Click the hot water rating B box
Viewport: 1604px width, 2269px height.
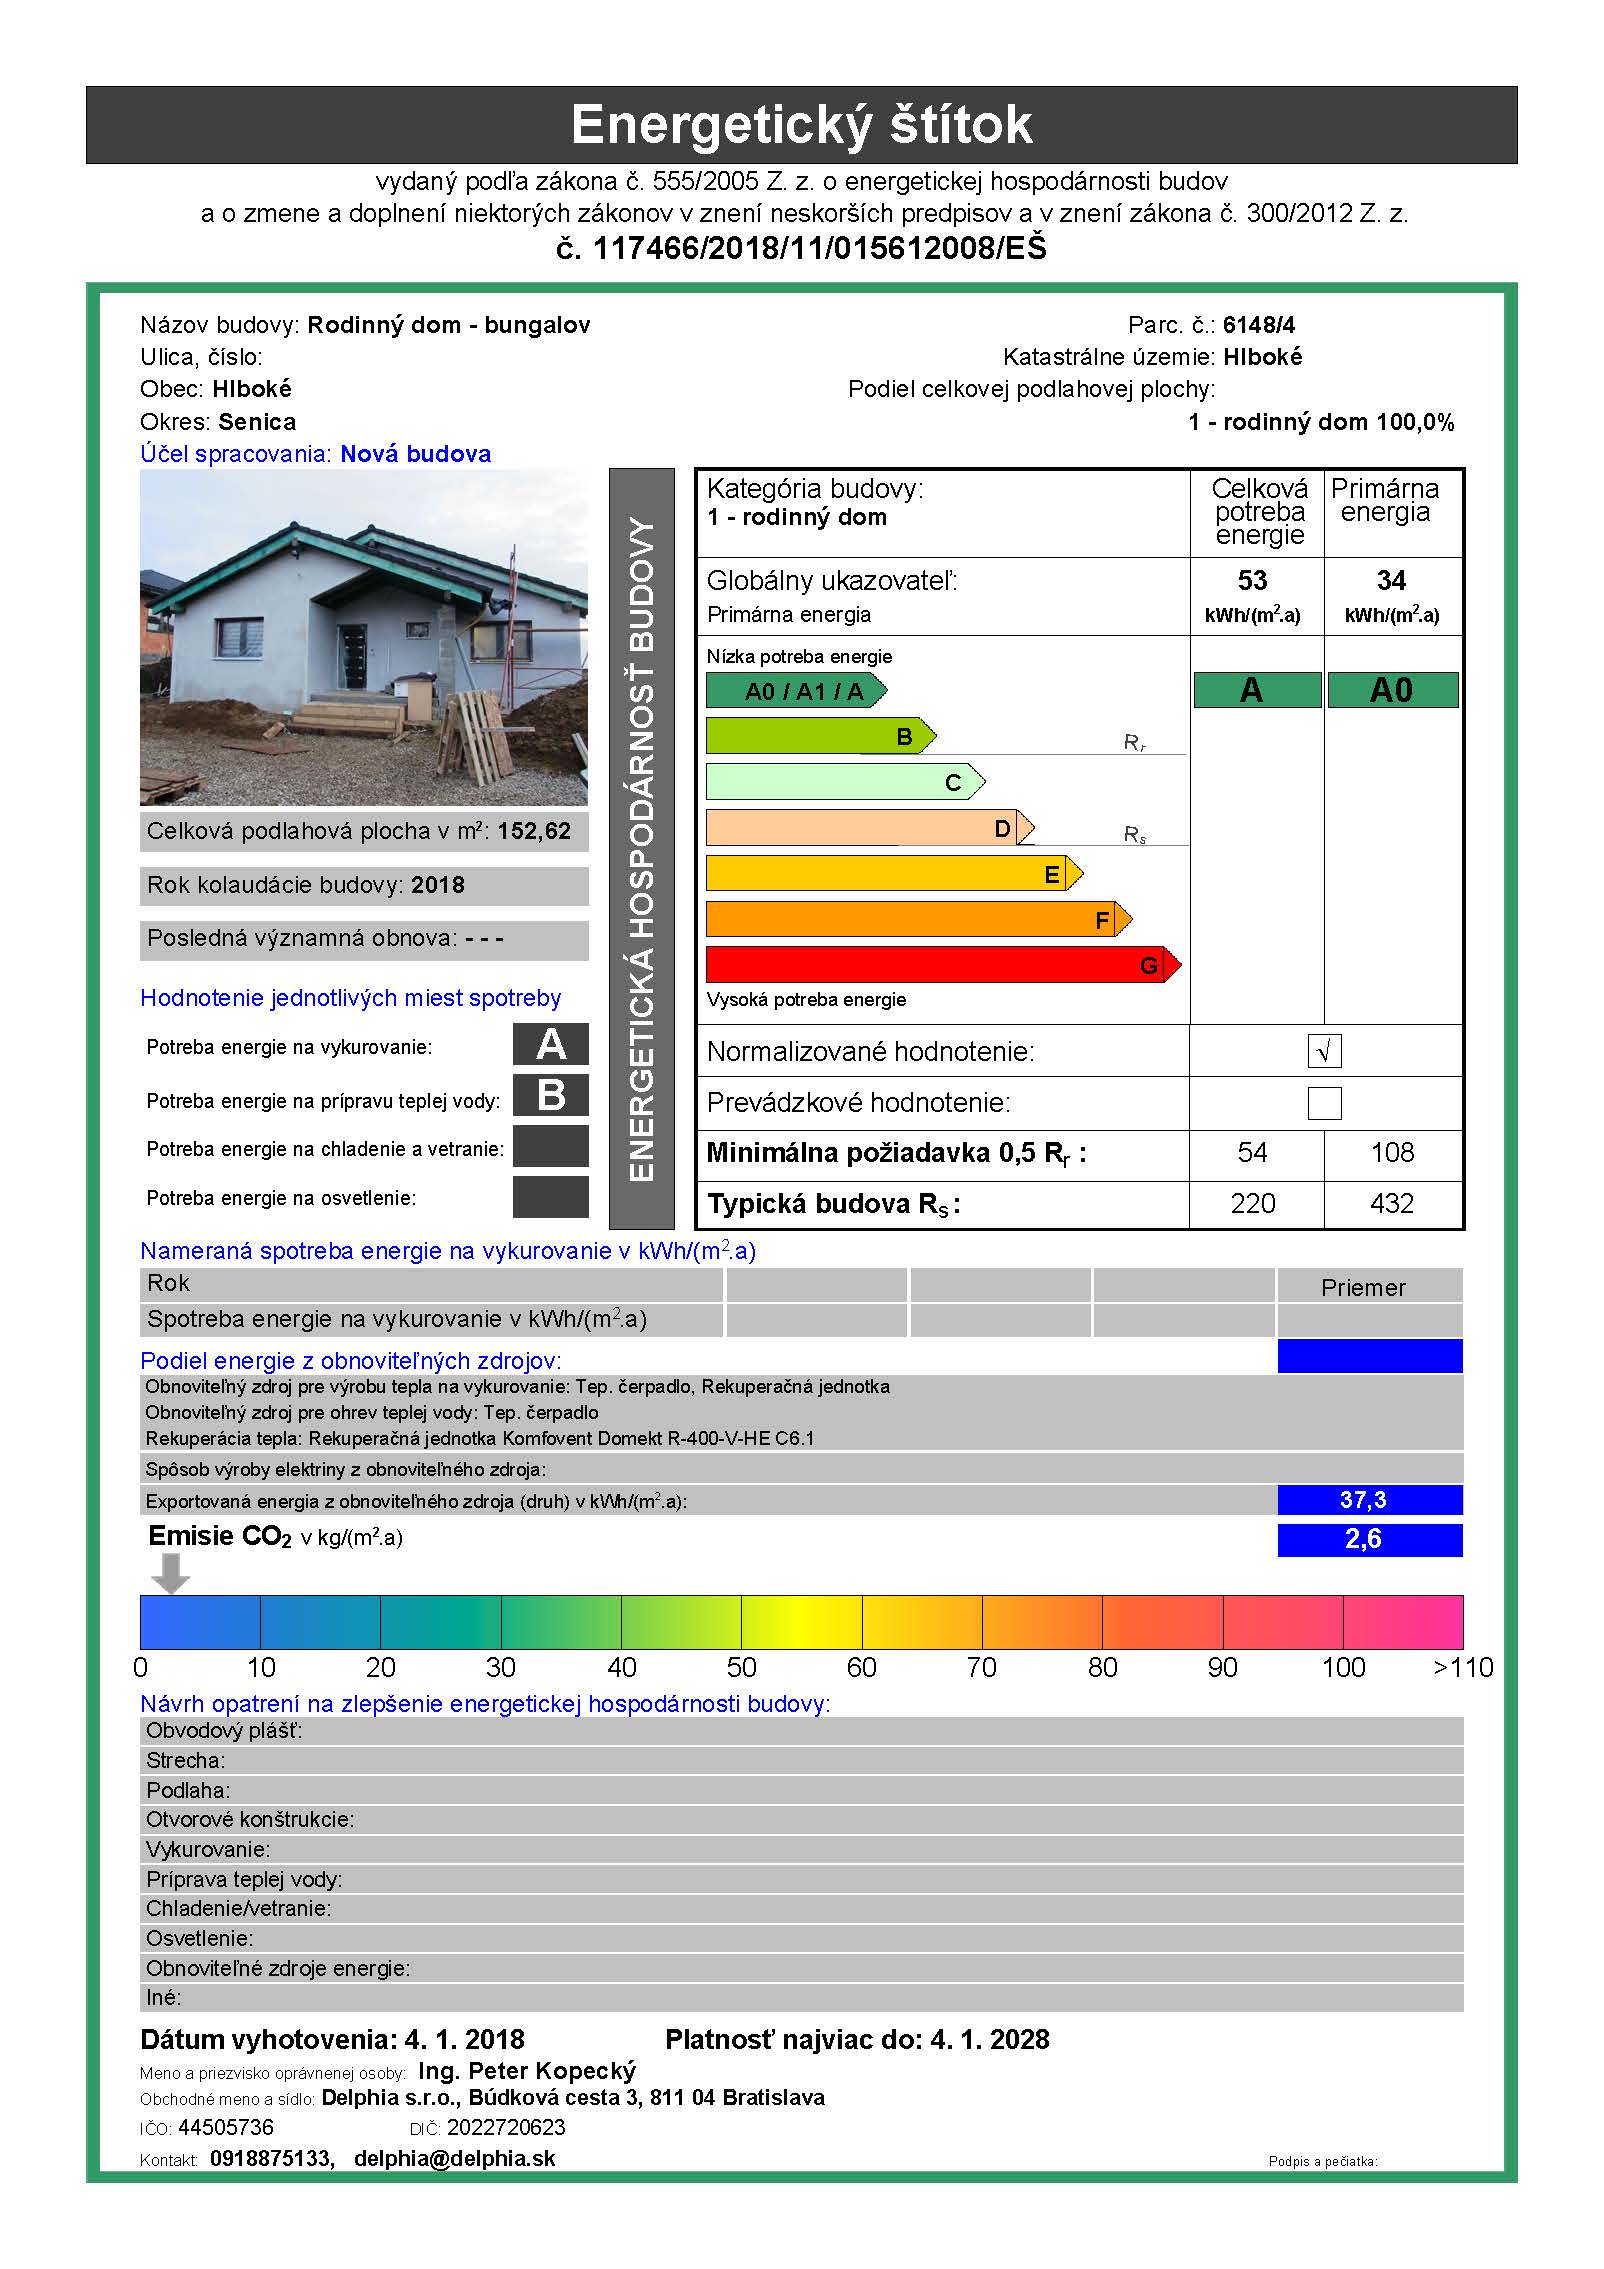coord(550,1096)
